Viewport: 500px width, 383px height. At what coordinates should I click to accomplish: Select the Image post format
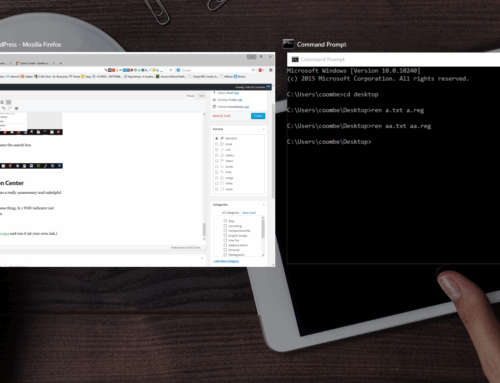[x=217, y=178]
